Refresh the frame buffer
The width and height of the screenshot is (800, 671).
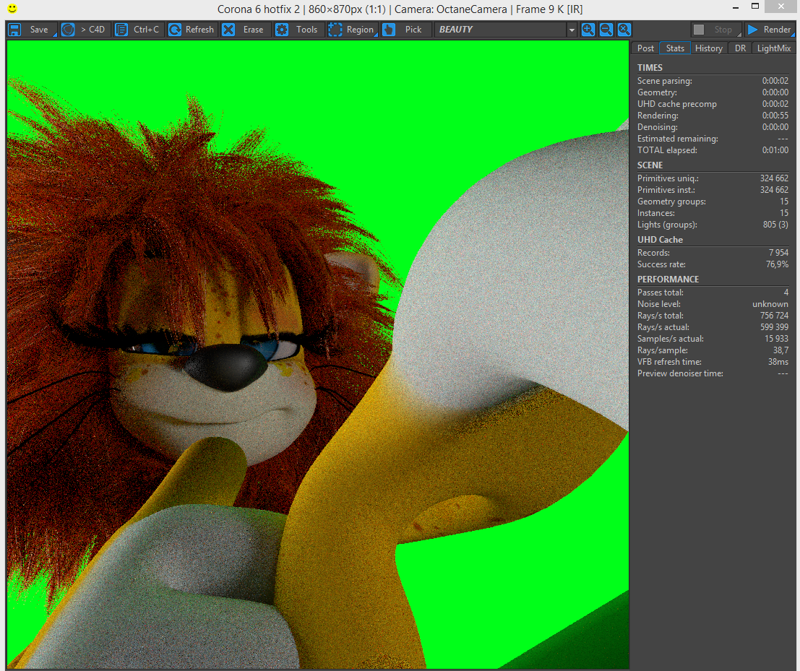pyautogui.click(x=192, y=30)
